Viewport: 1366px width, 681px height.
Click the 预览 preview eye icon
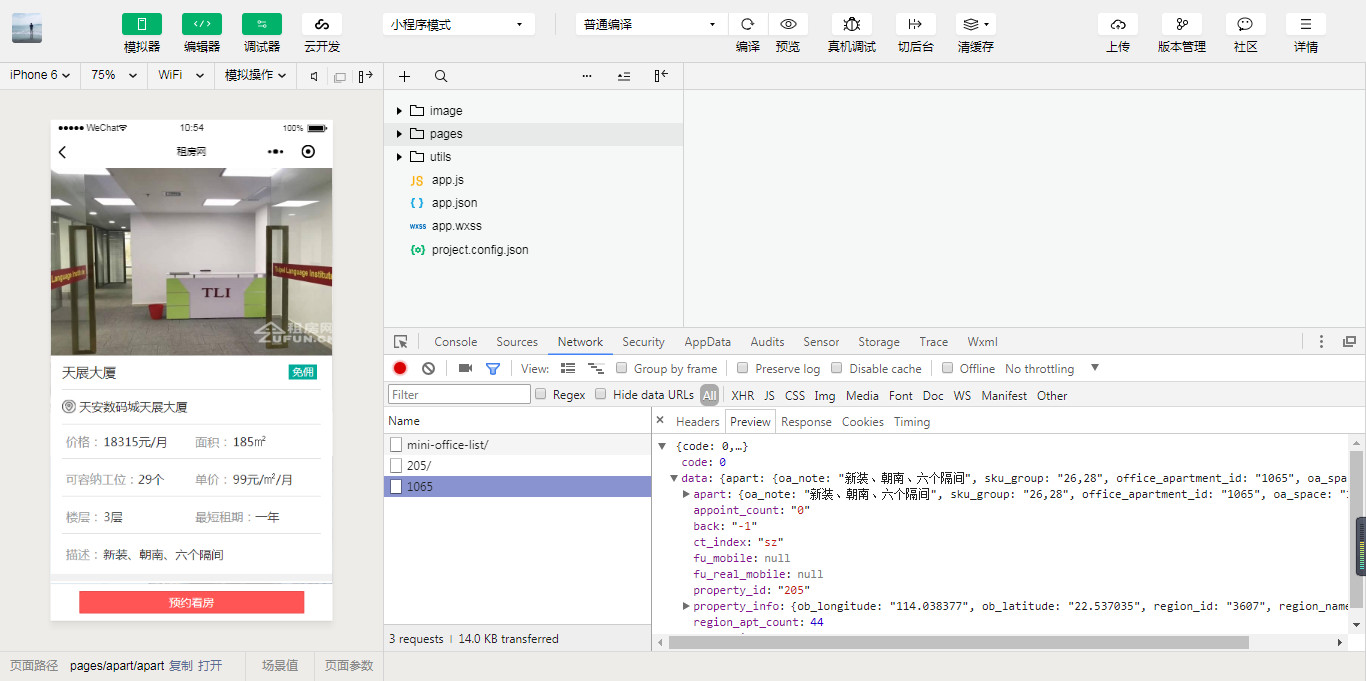click(x=788, y=24)
